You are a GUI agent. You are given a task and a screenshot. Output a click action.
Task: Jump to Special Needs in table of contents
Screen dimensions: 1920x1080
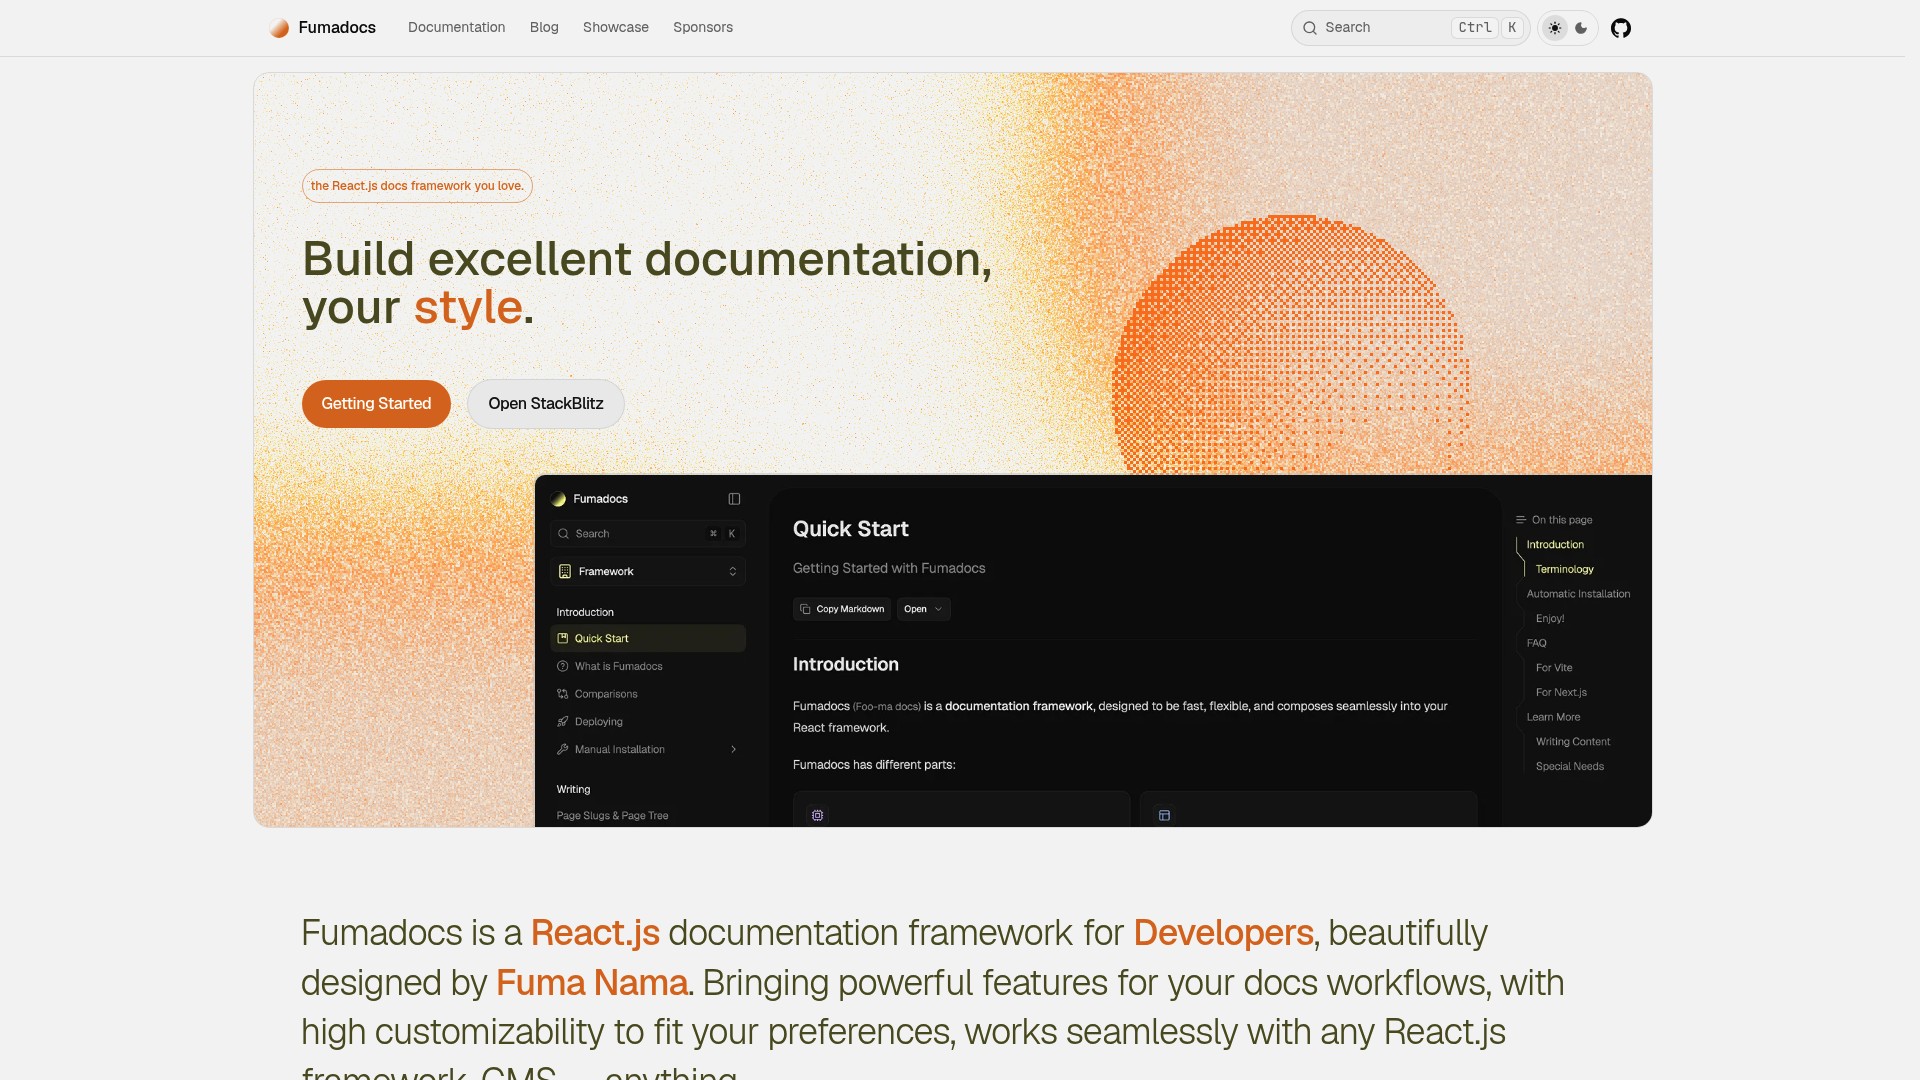(x=1570, y=766)
